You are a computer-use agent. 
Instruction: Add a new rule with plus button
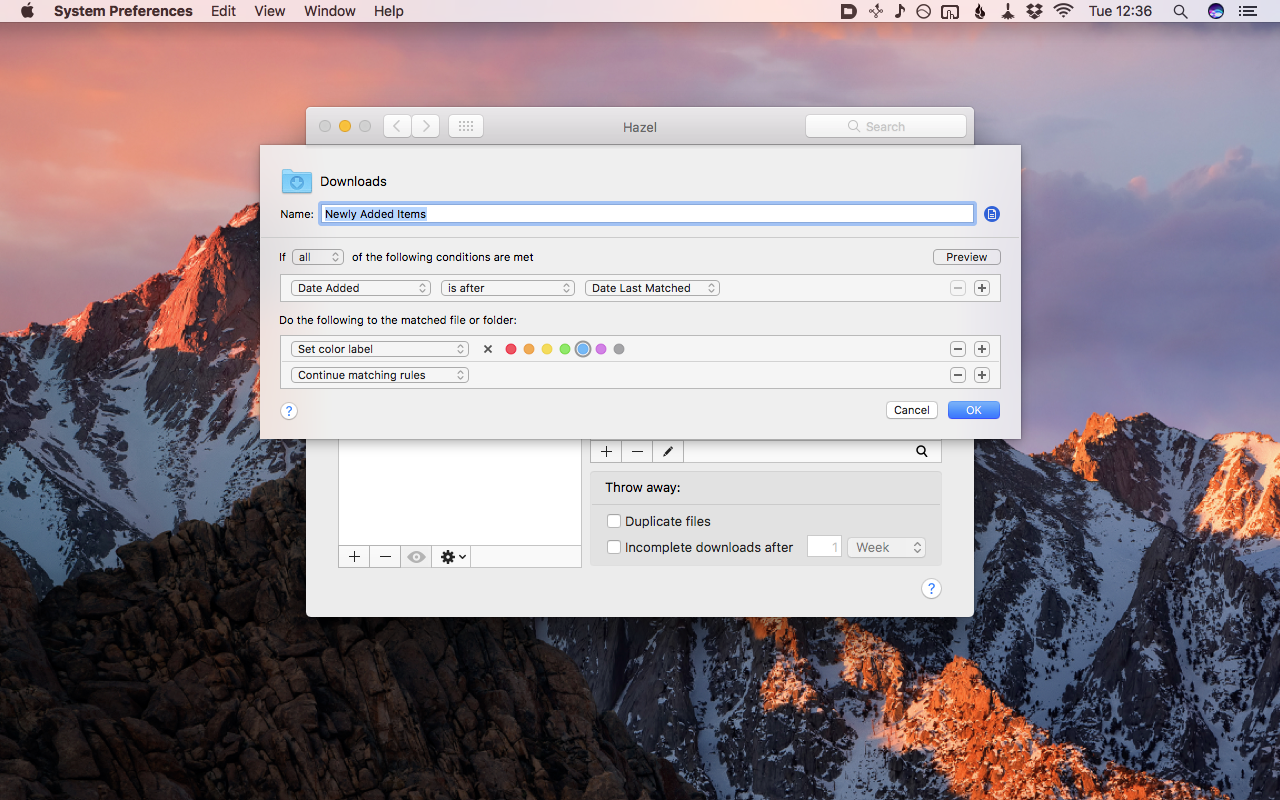(x=606, y=452)
